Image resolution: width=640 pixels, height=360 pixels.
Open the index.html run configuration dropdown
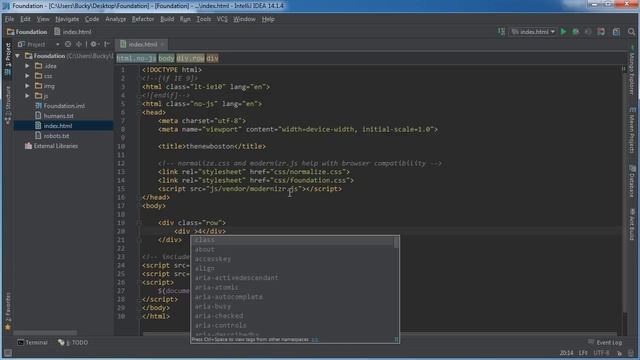[x=533, y=31]
